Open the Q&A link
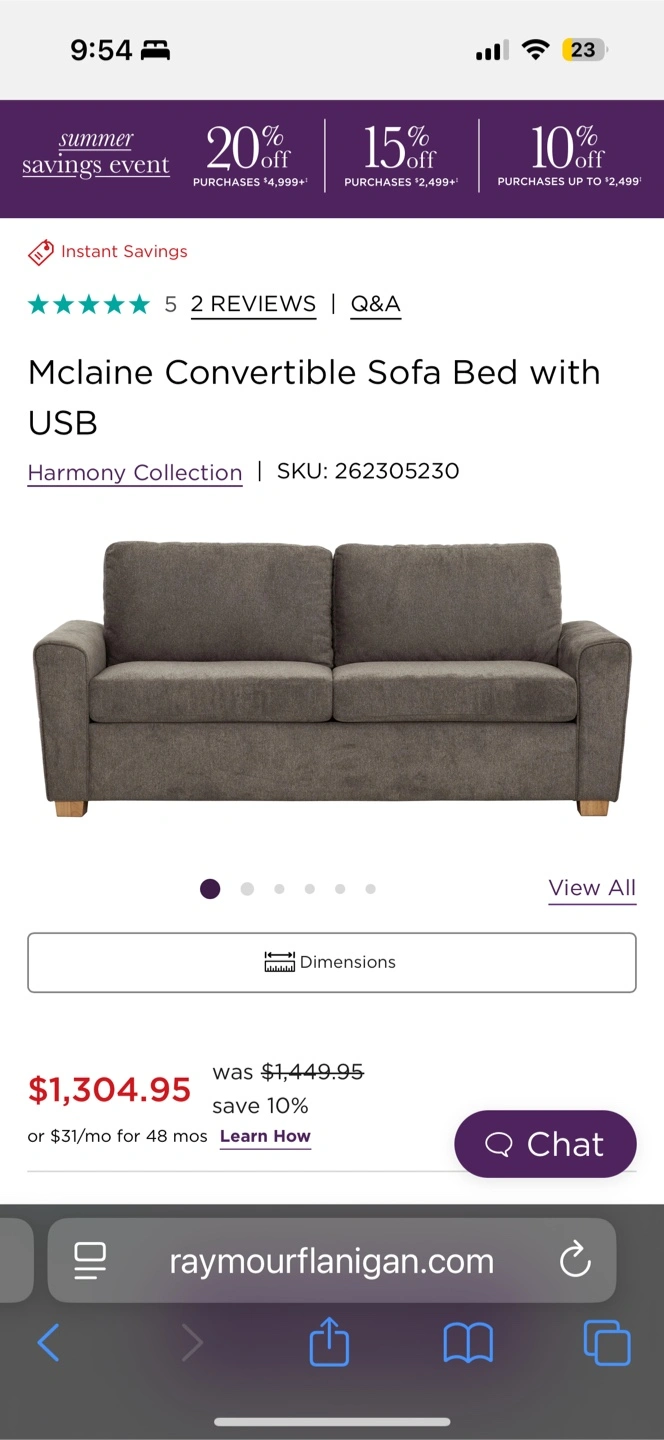Image resolution: width=664 pixels, height=1440 pixels. click(x=376, y=304)
